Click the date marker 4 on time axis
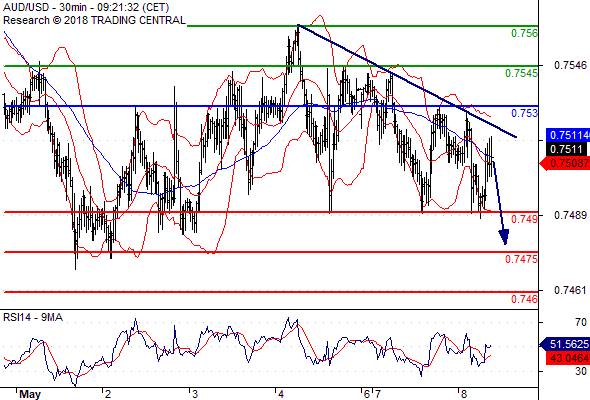This screenshot has height=400, width=590. click(x=281, y=394)
